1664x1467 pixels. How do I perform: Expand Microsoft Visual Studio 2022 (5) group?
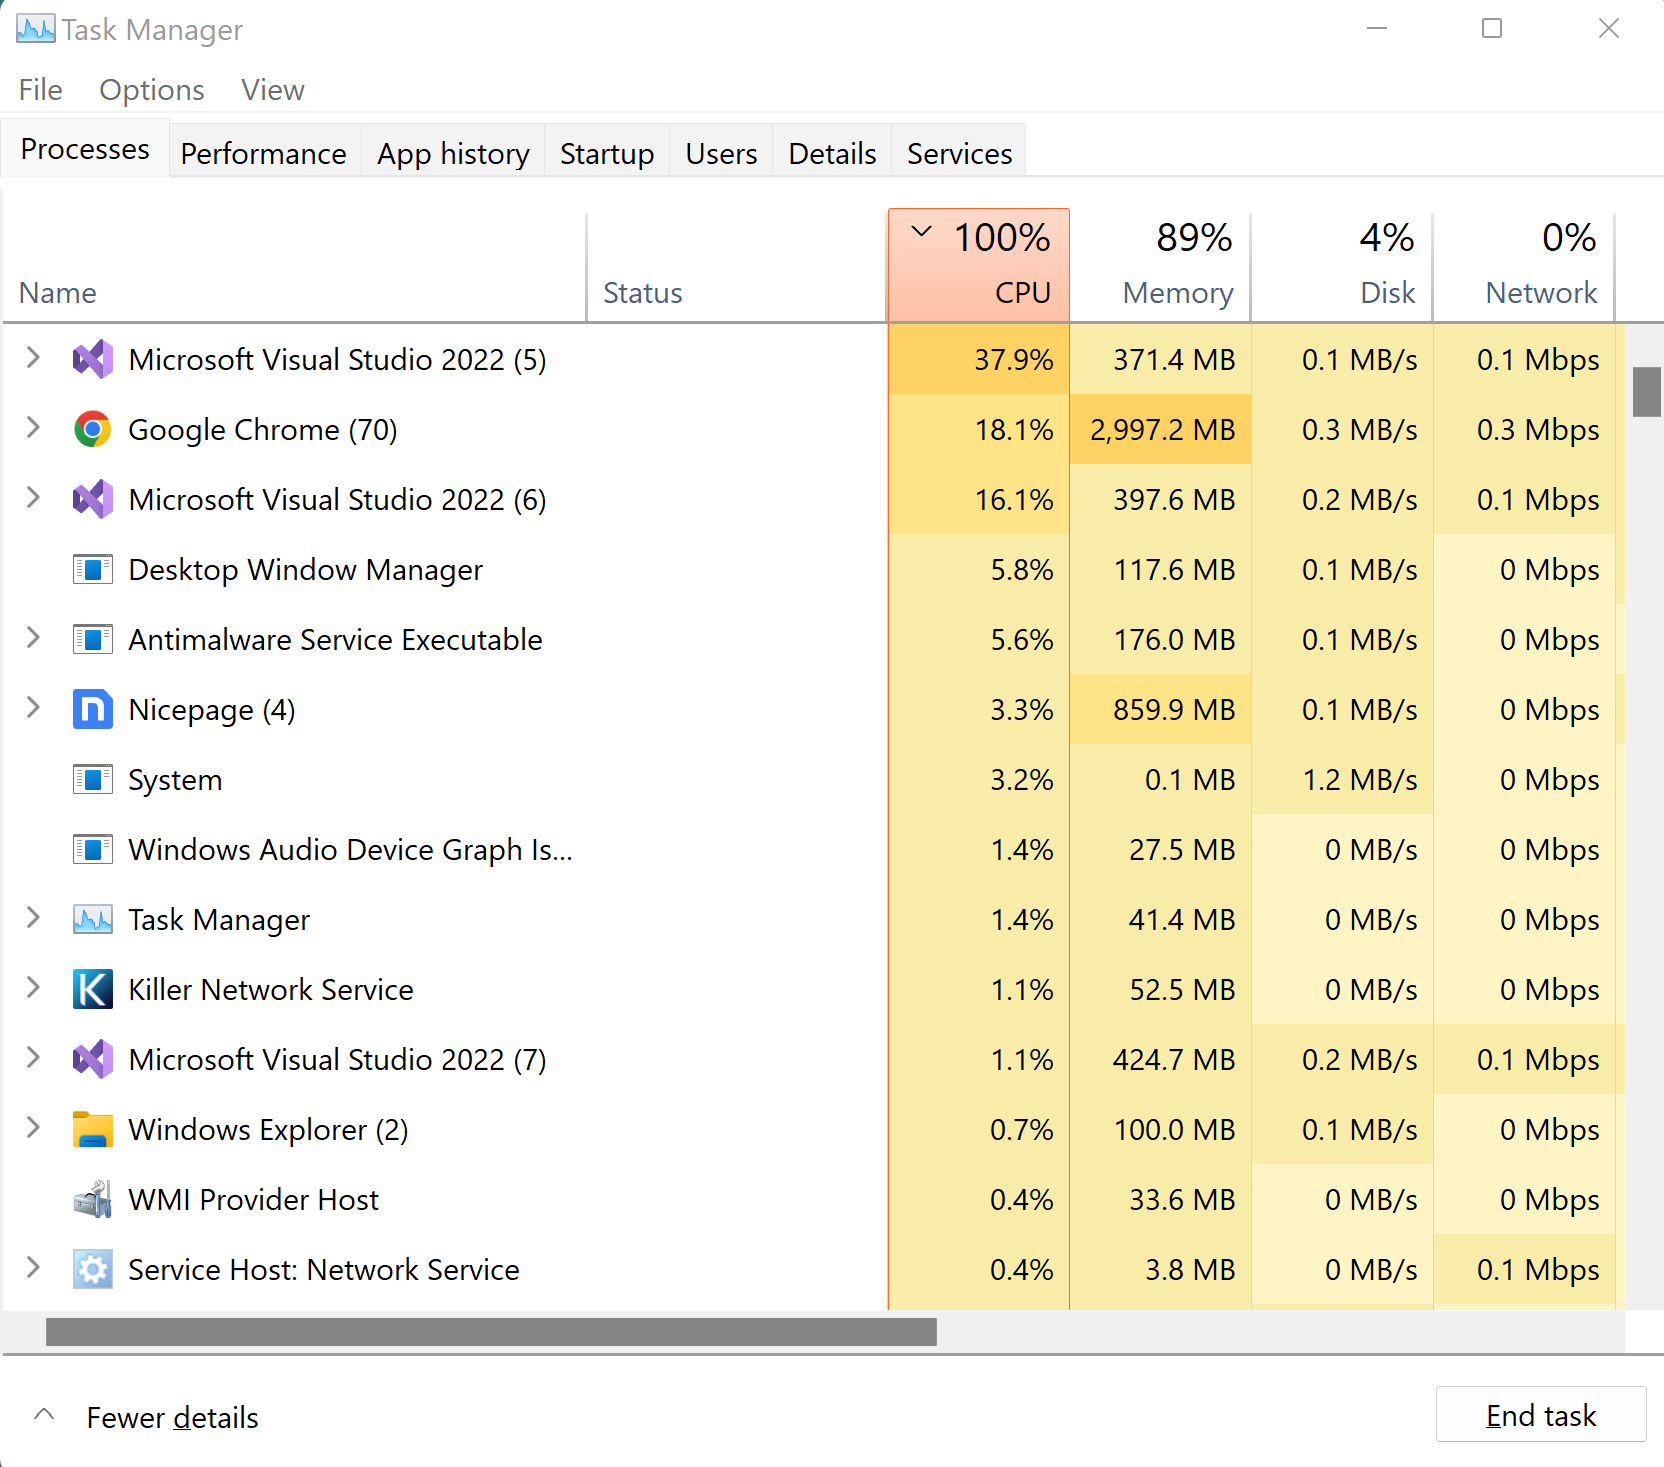pyautogui.click(x=33, y=357)
